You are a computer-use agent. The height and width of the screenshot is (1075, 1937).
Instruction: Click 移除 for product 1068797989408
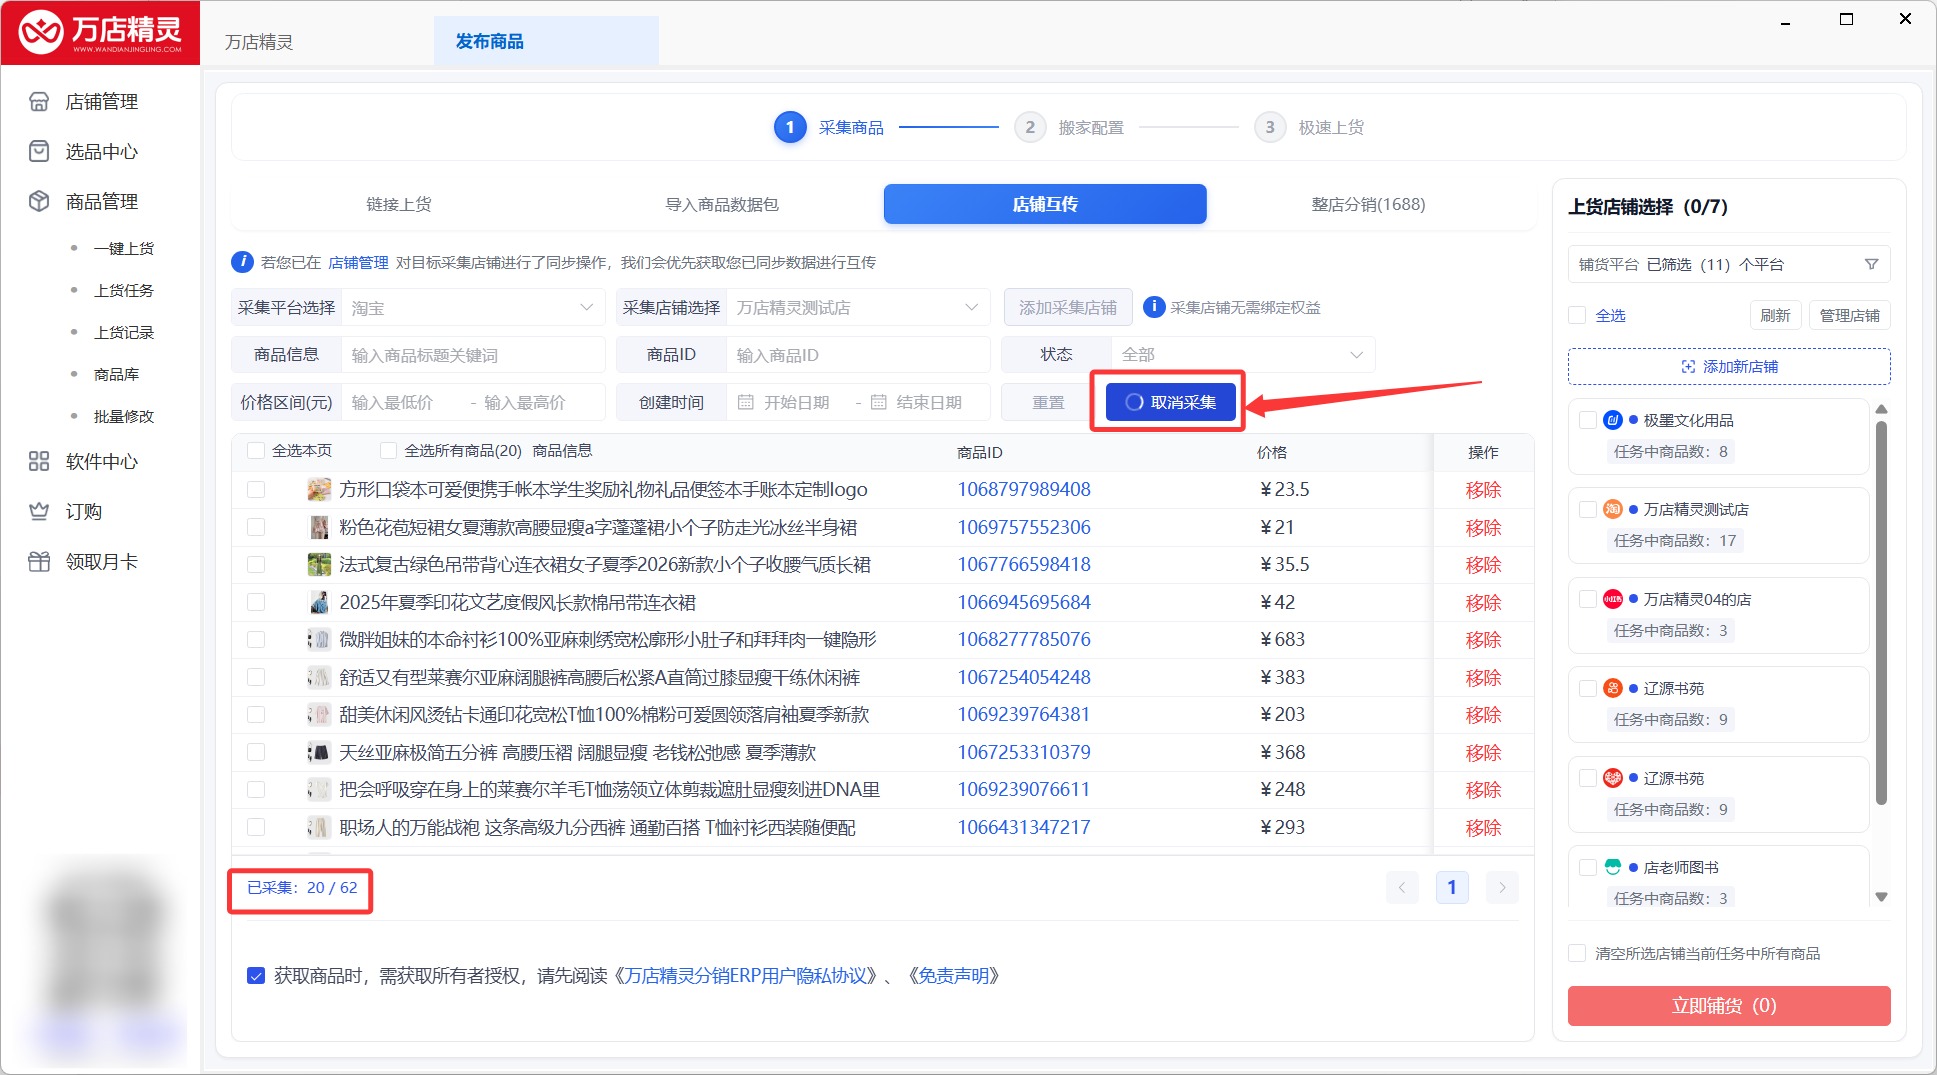coord(1483,489)
